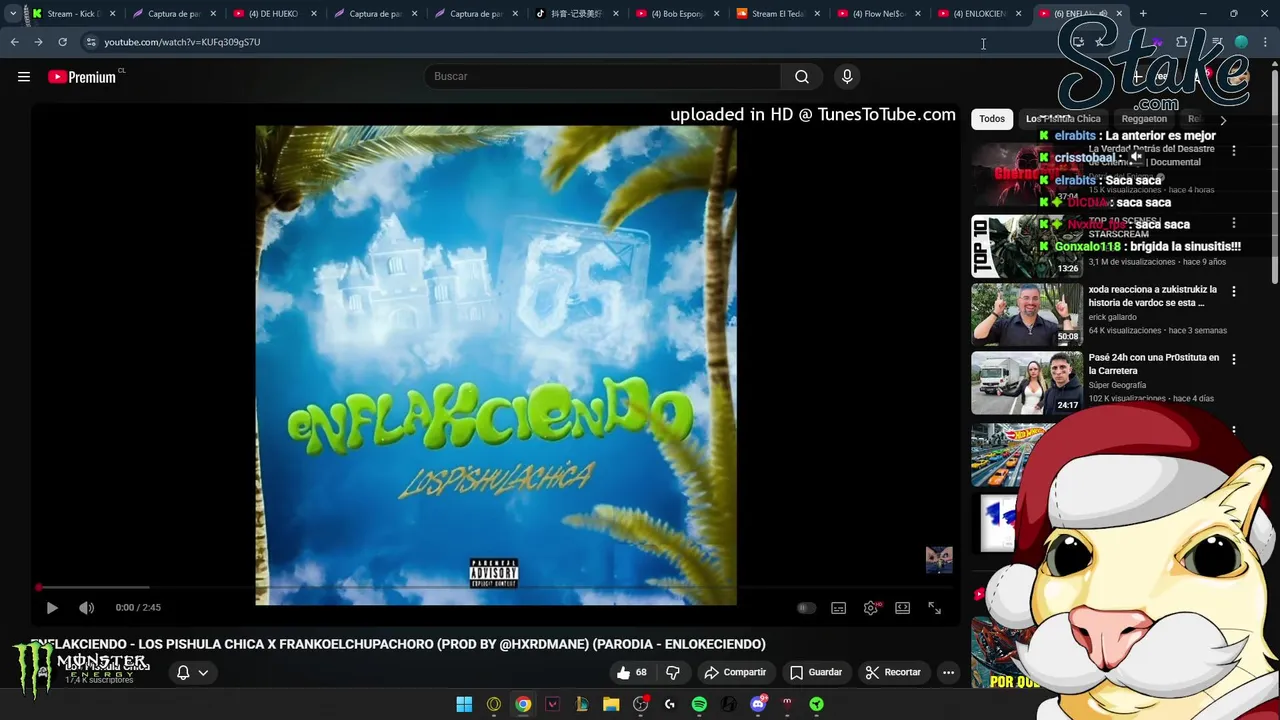The image size is (1280, 720).
Task: Switch to the Stream El Teda tab
Action: point(779,14)
